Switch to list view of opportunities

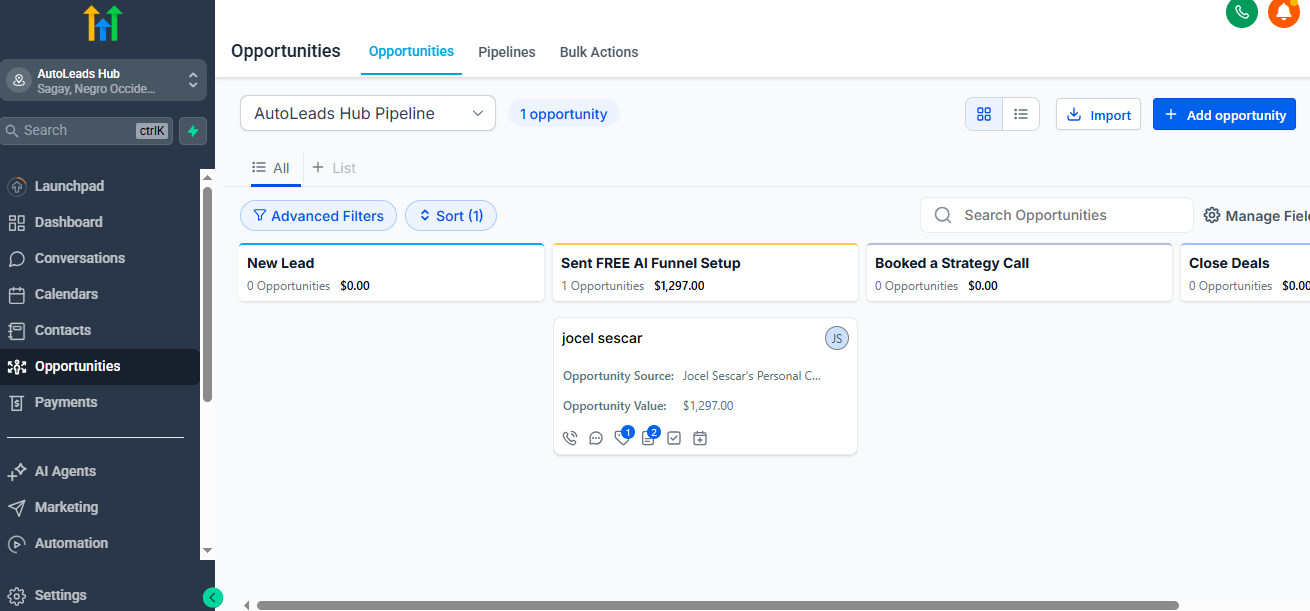click(x=1020, y=114)
